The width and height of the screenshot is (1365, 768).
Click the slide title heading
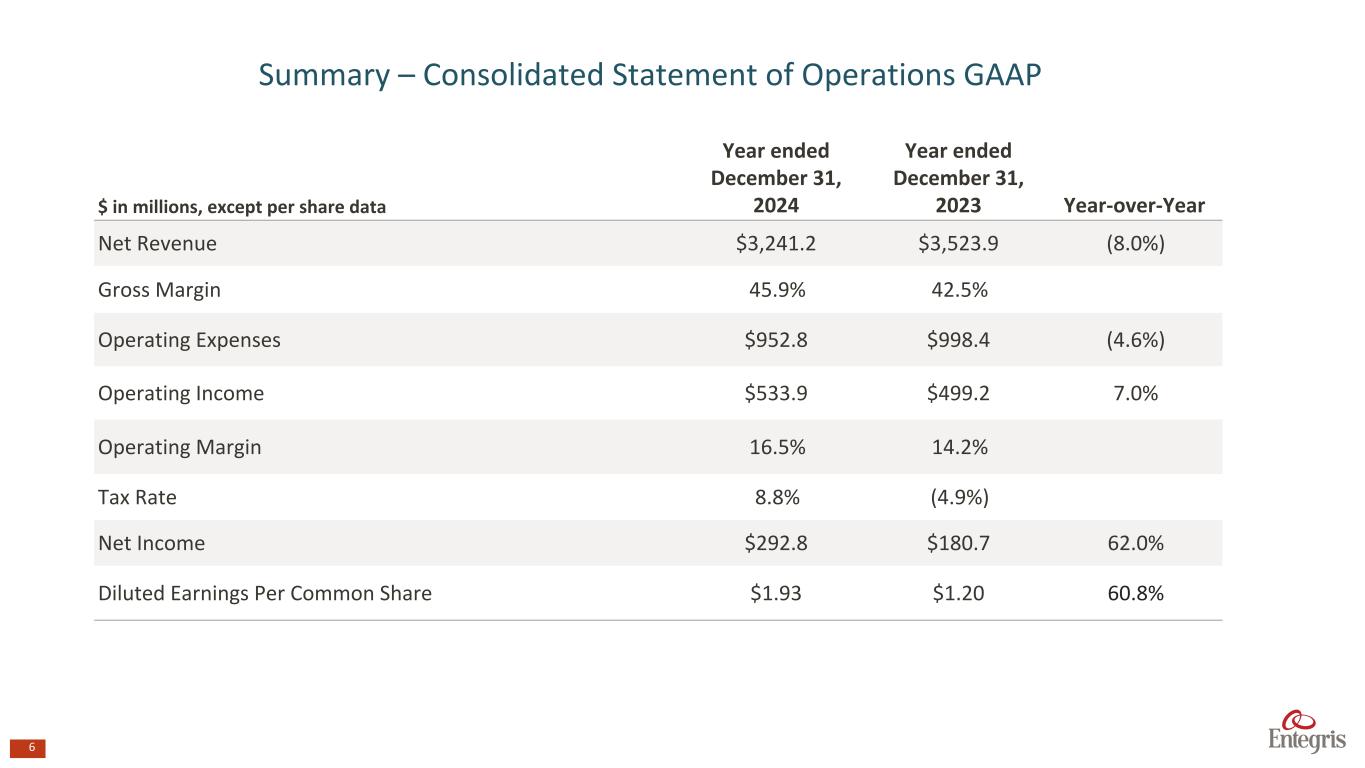coord(650,76)
